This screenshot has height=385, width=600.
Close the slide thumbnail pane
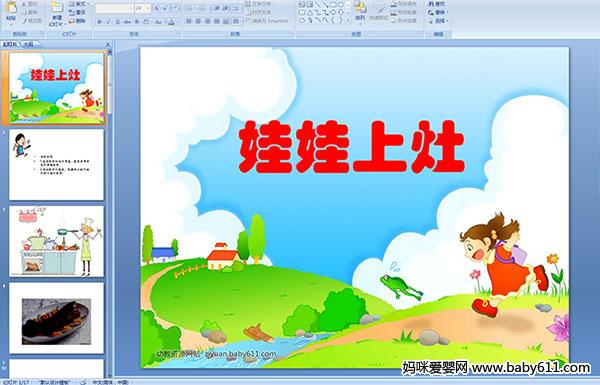[108, 44]
